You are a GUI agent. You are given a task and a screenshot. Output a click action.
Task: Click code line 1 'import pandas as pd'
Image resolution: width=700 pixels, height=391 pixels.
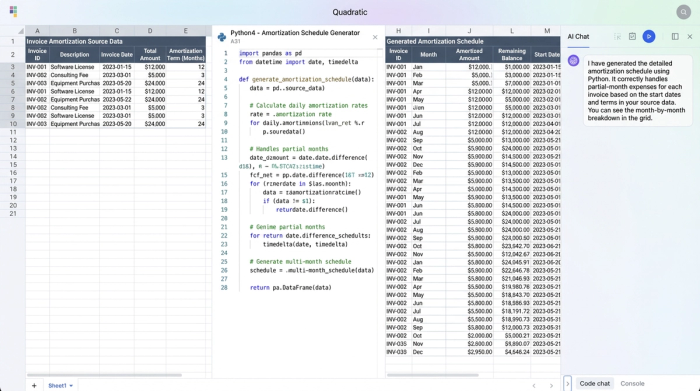(271, 53)
